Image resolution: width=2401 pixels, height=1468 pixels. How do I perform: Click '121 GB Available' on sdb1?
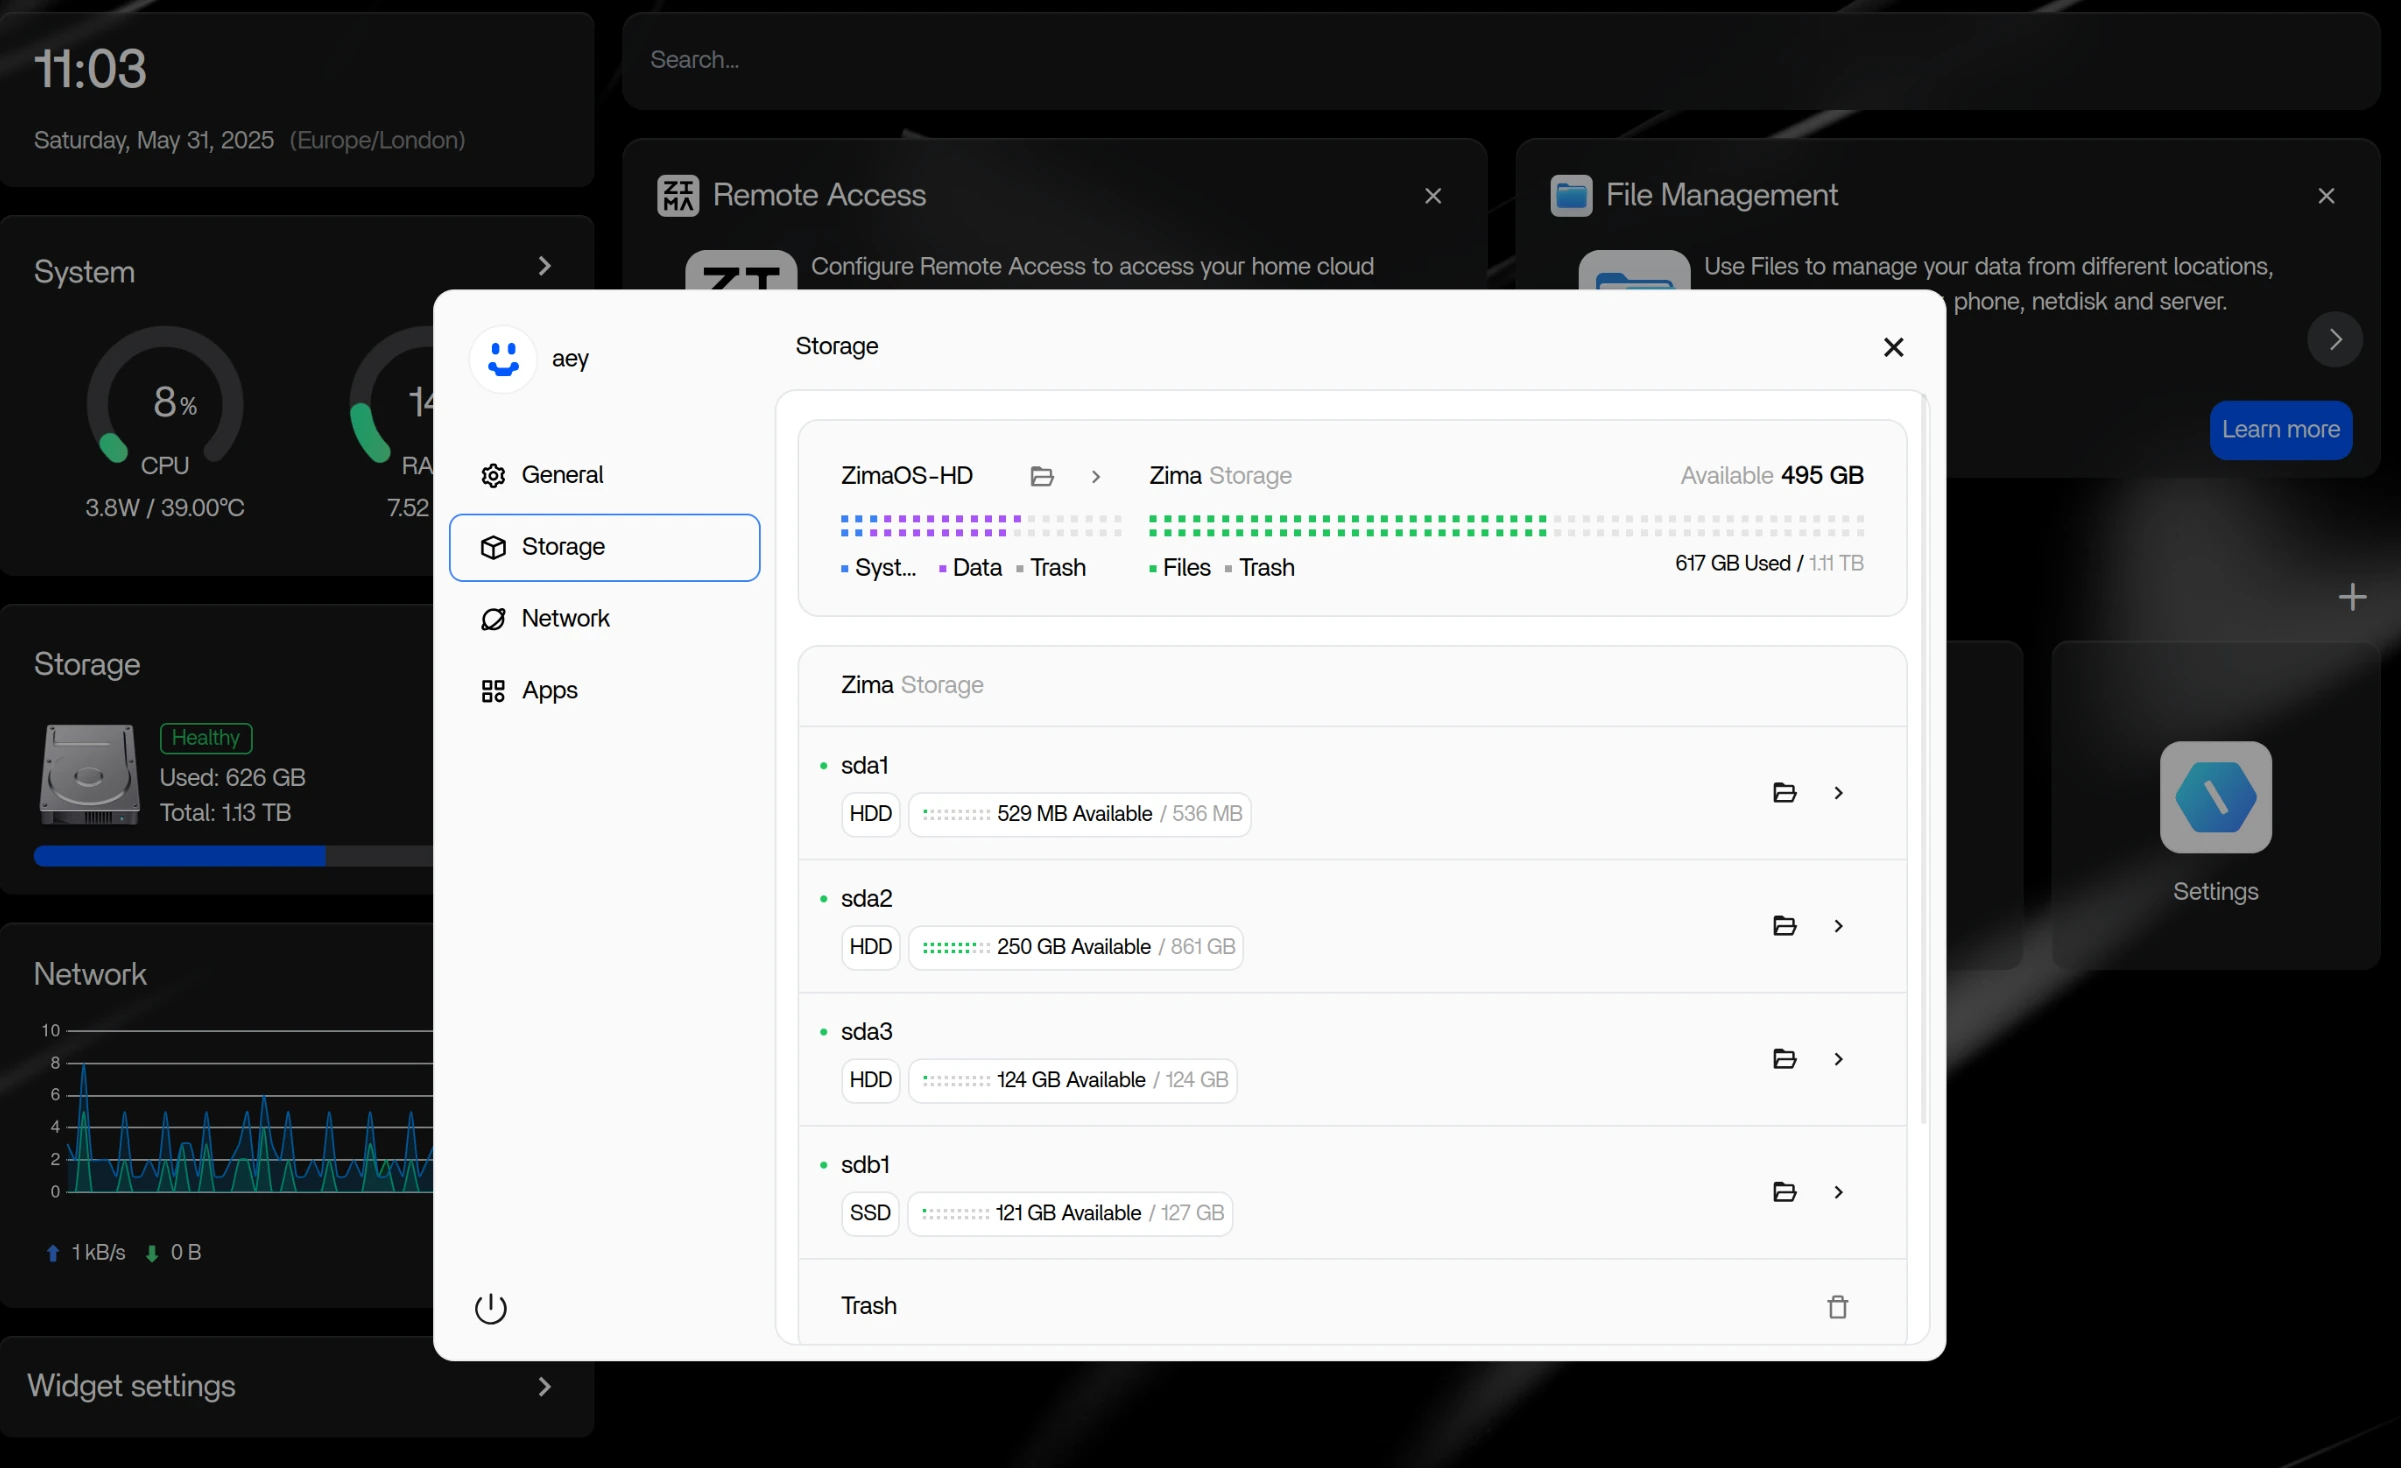[1068, 1213]
